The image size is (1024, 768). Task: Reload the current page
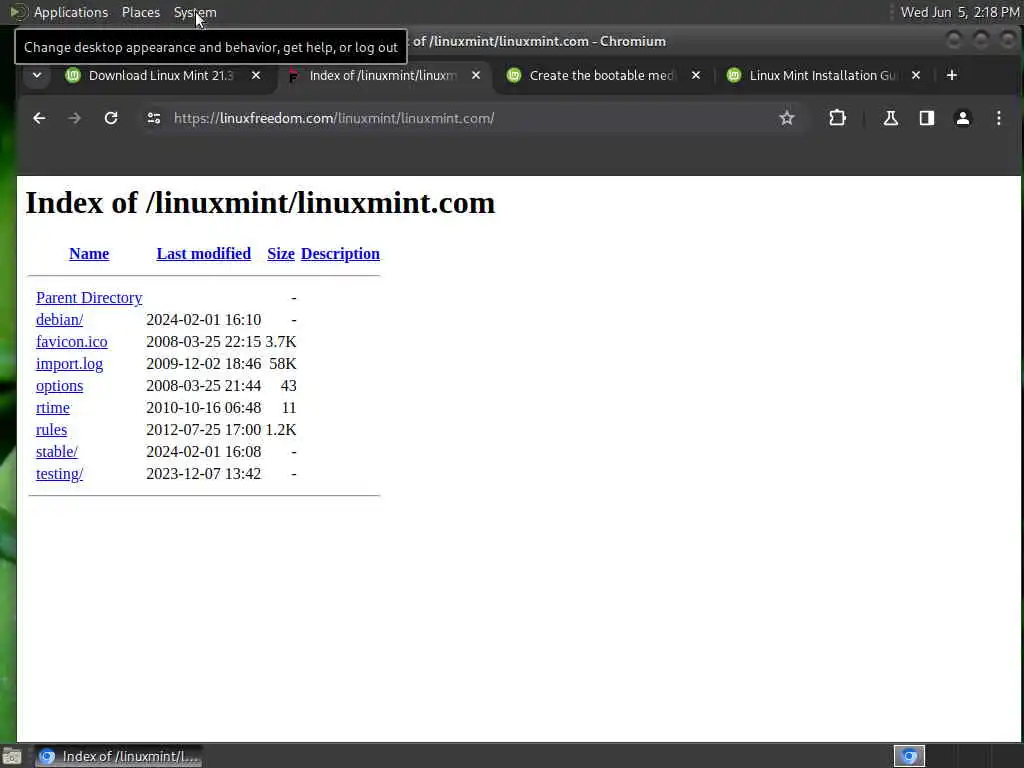coord(111,118)
